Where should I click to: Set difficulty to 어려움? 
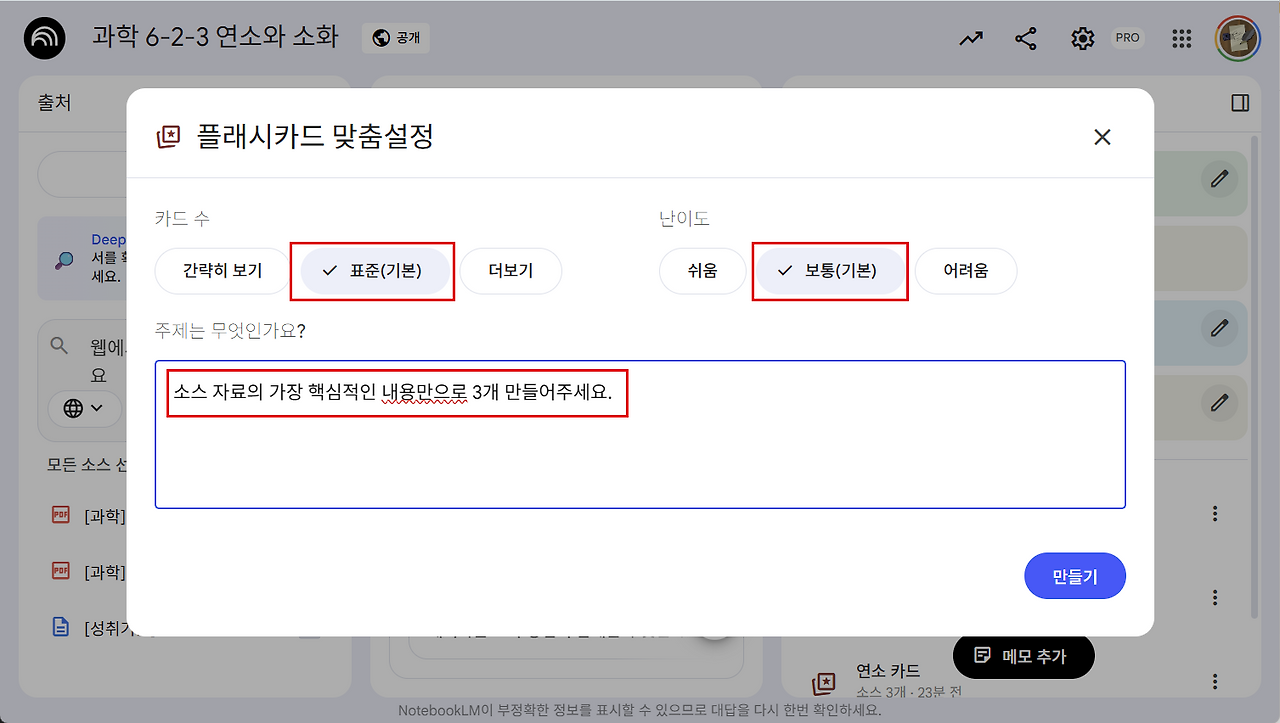[966, 270]
